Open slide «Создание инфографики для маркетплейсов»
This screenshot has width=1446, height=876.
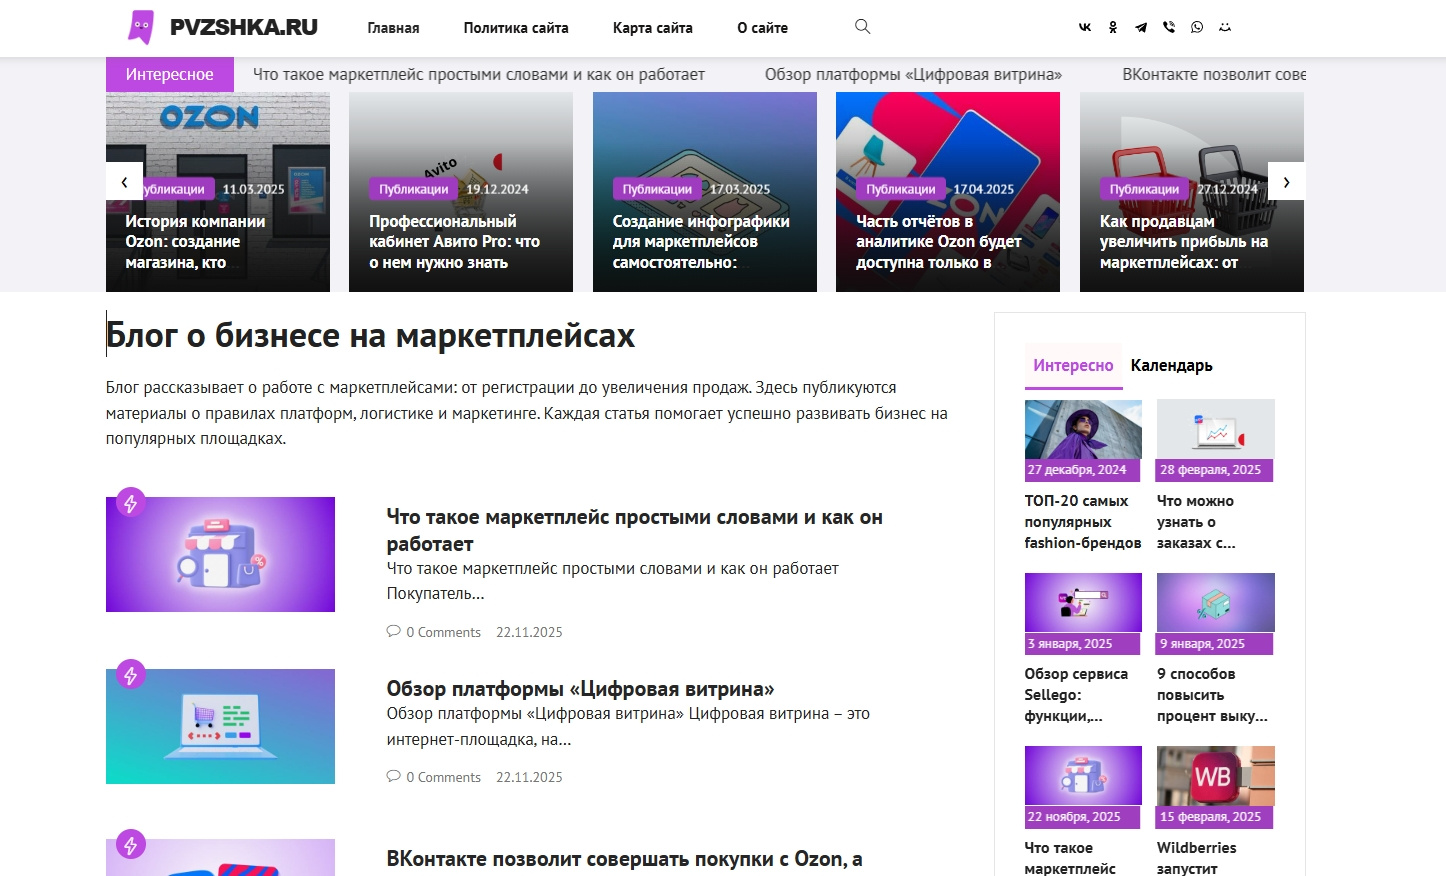coord(701,242)
